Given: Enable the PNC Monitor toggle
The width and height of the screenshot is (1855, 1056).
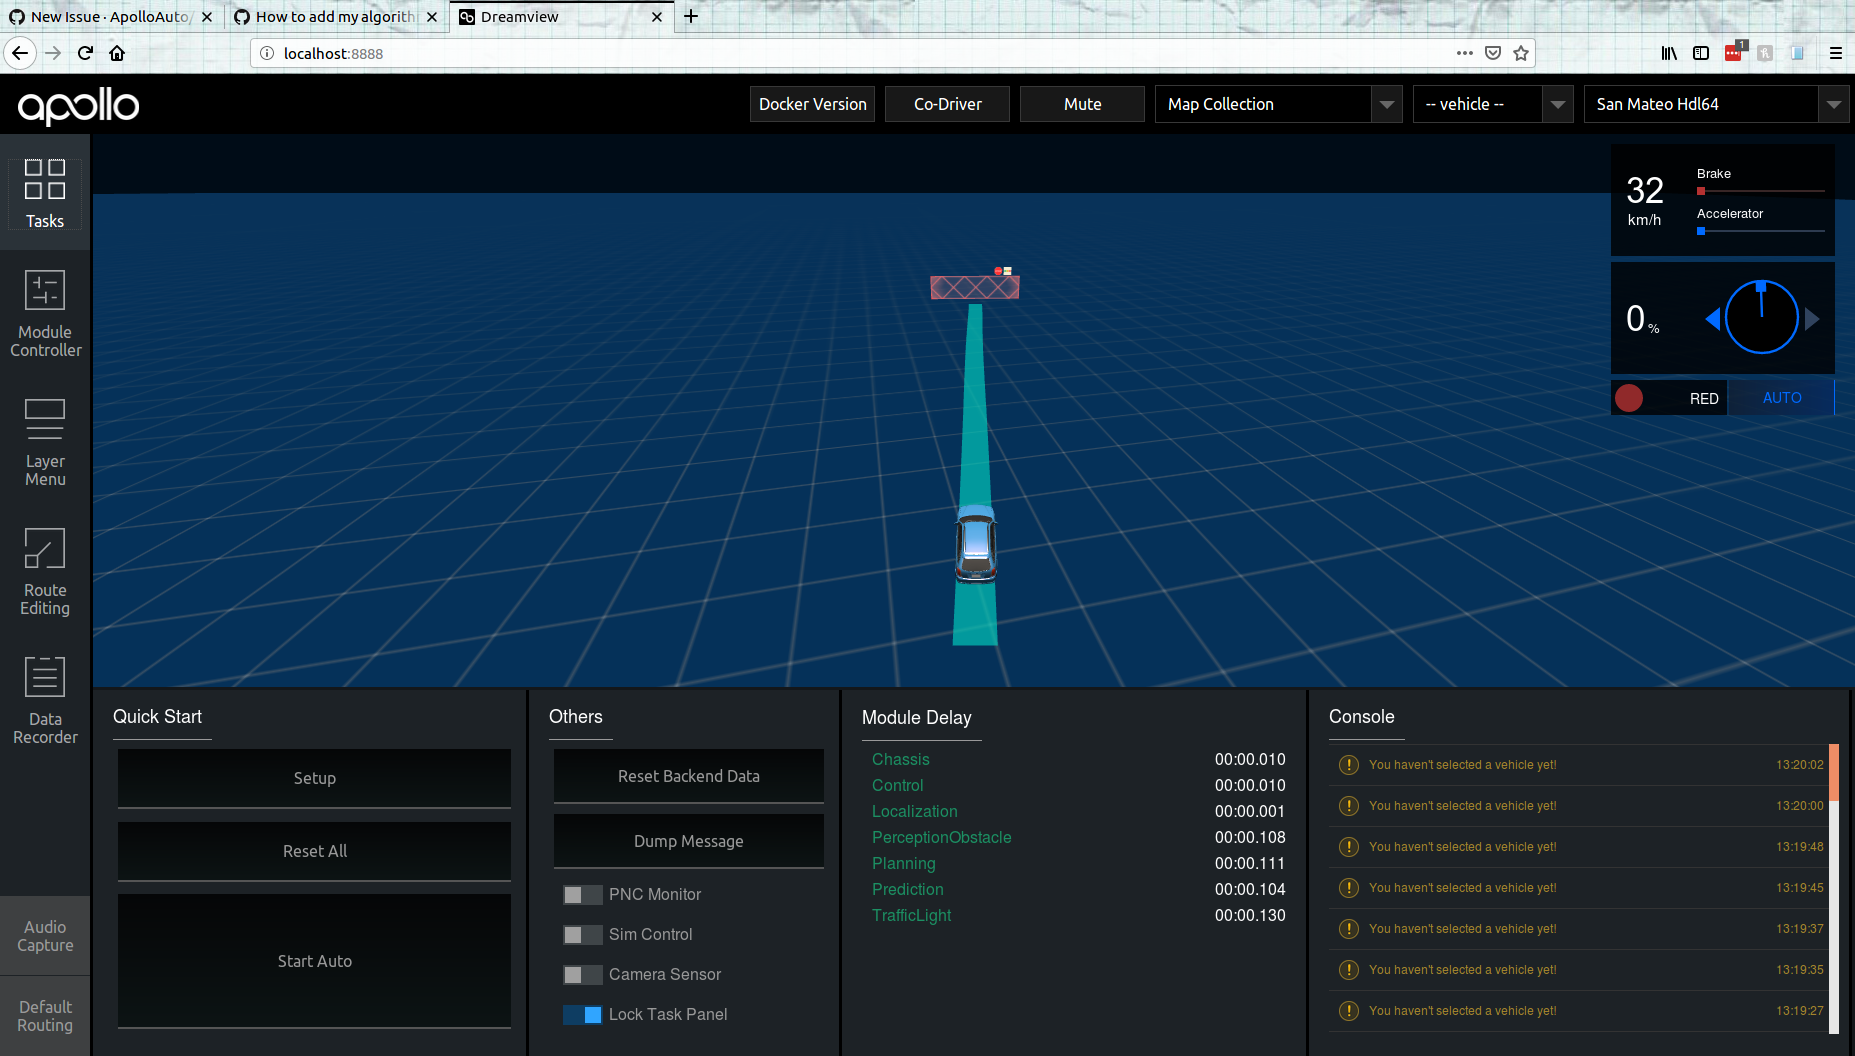Looking at the screenshot, I should 582,894.
